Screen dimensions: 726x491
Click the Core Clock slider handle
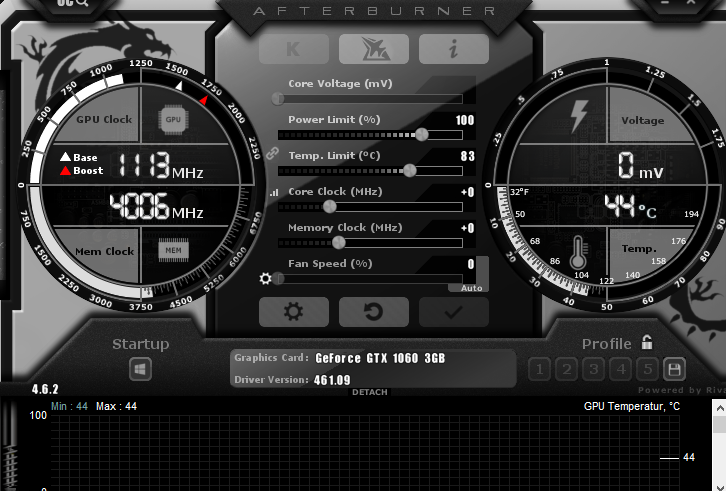[x=330, y=207]
